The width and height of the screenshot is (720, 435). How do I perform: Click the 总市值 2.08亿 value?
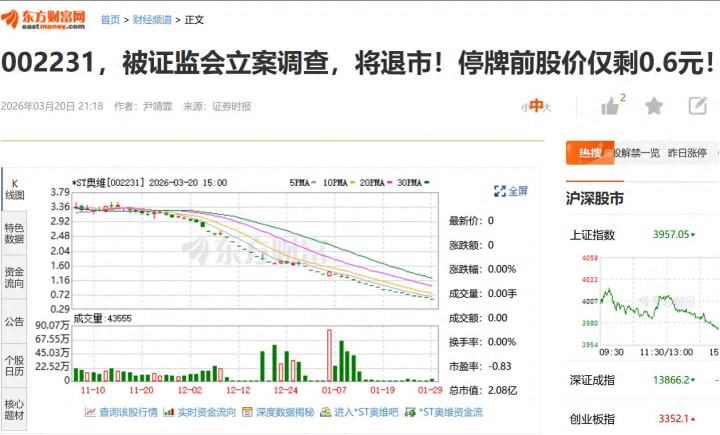(502, 390)
